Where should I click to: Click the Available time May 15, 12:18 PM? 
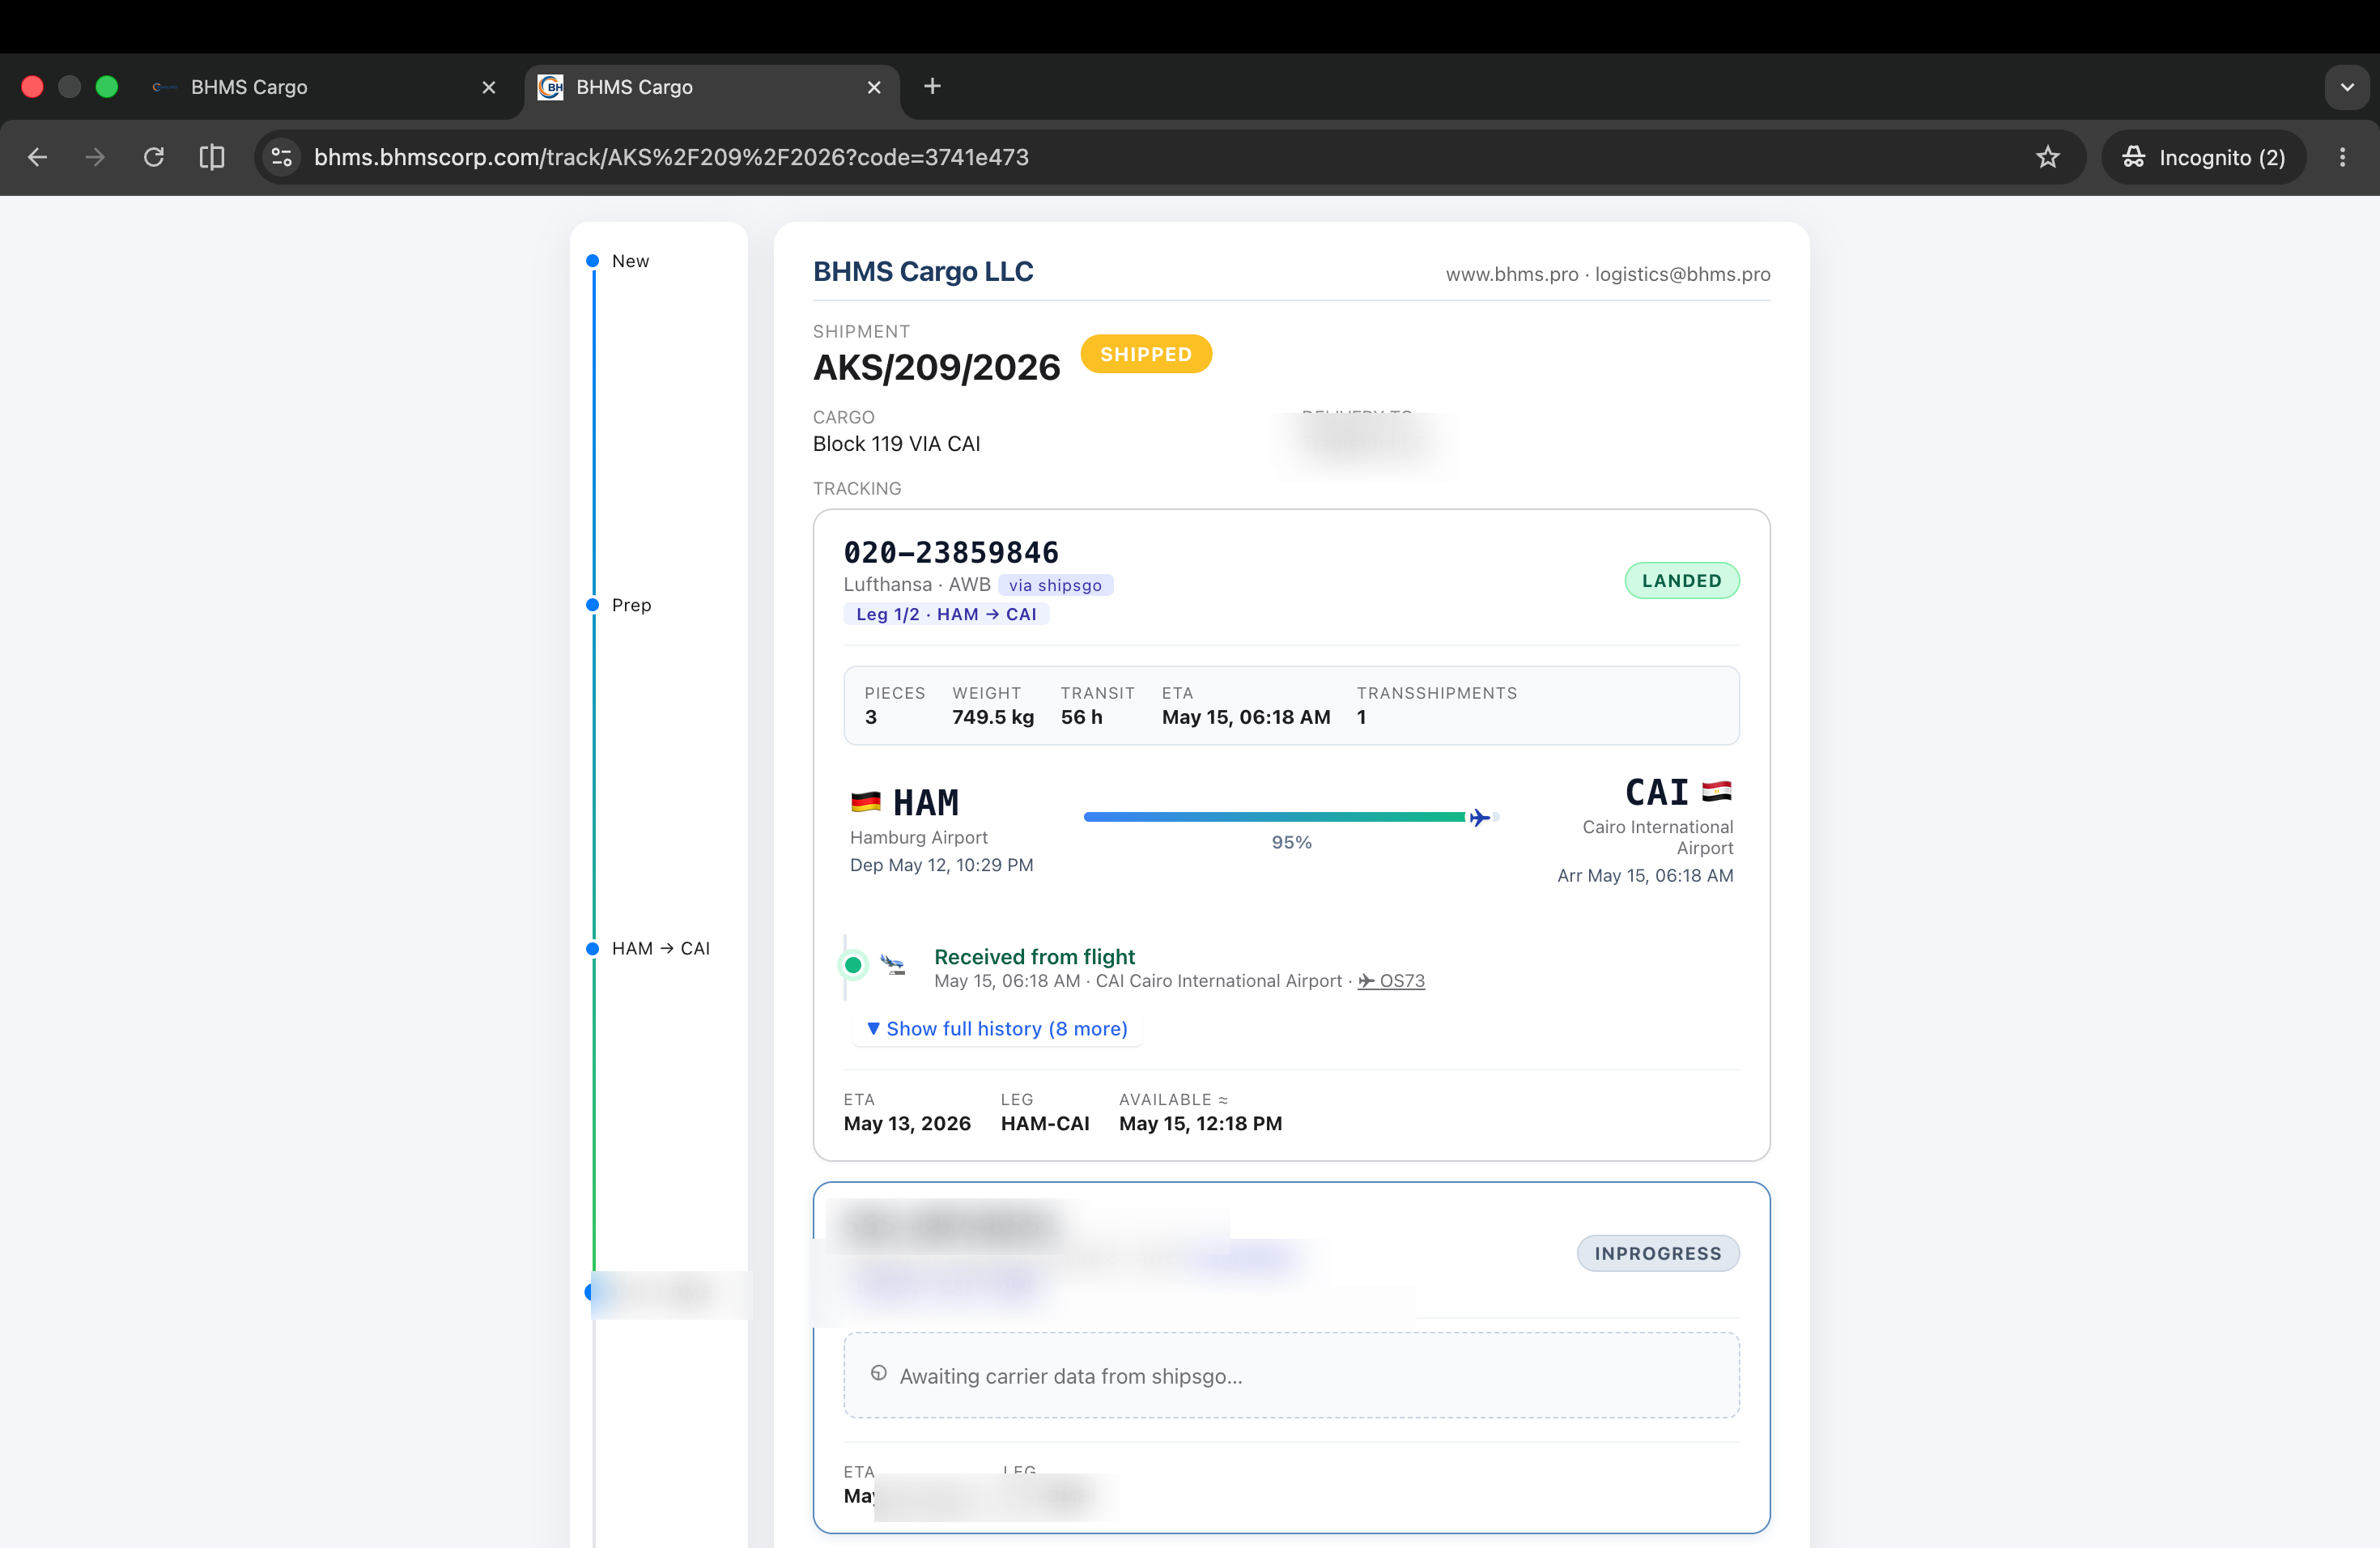click(x=1200, y=1123)
